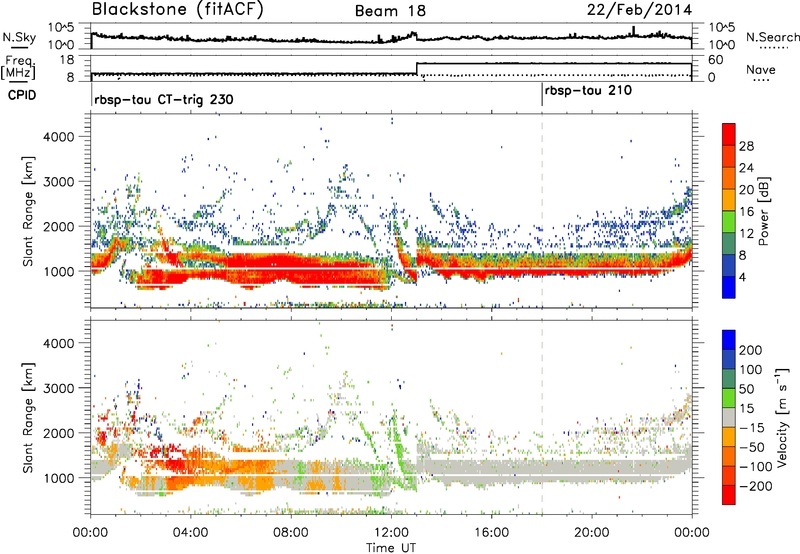Viewport: 800px width, 554px height.
Task: Click the "2000" tick of the power panel
Action: point(58,226)
